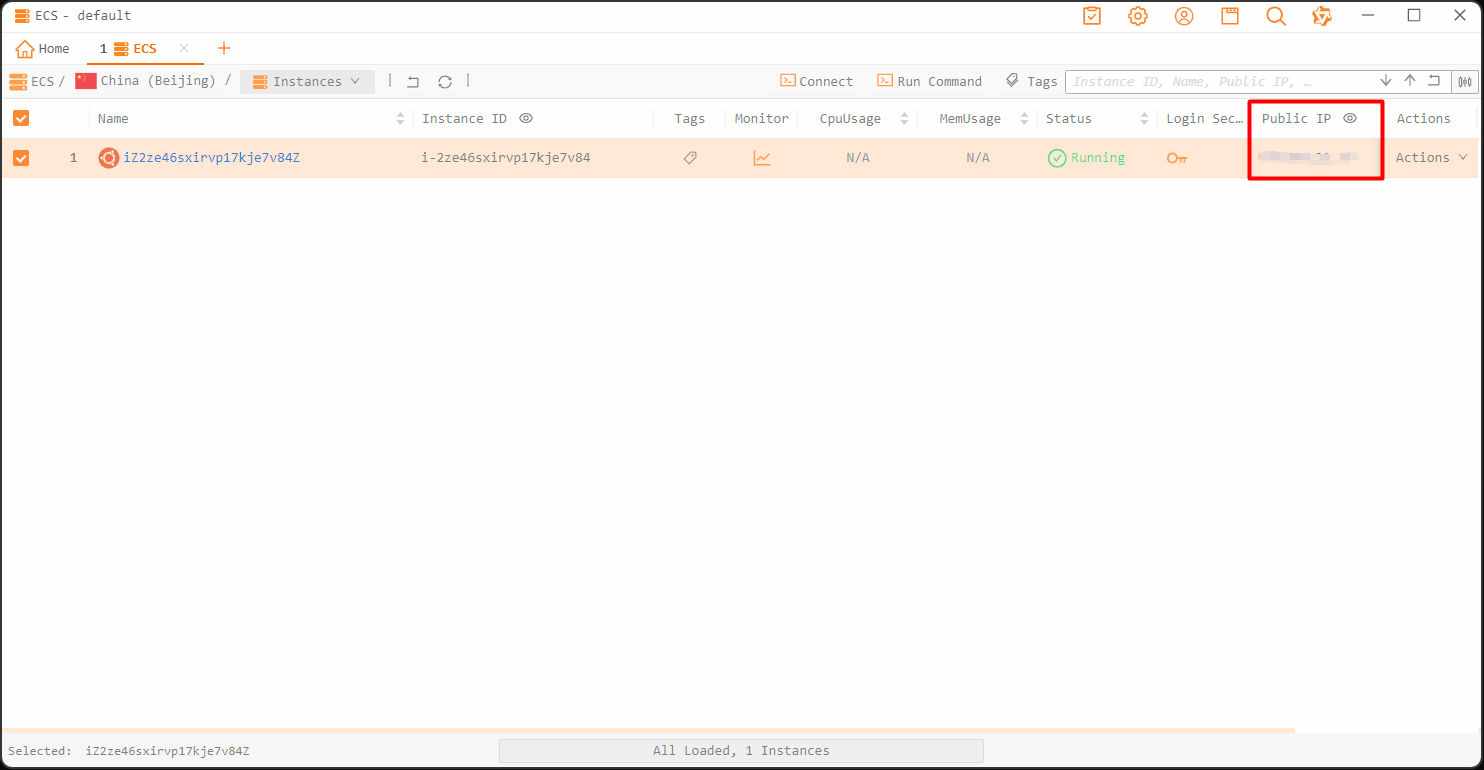The width and height of the screenshot is (1484, 770).
Task: Switch to the Home tab
Action: [x=43, y=48]
